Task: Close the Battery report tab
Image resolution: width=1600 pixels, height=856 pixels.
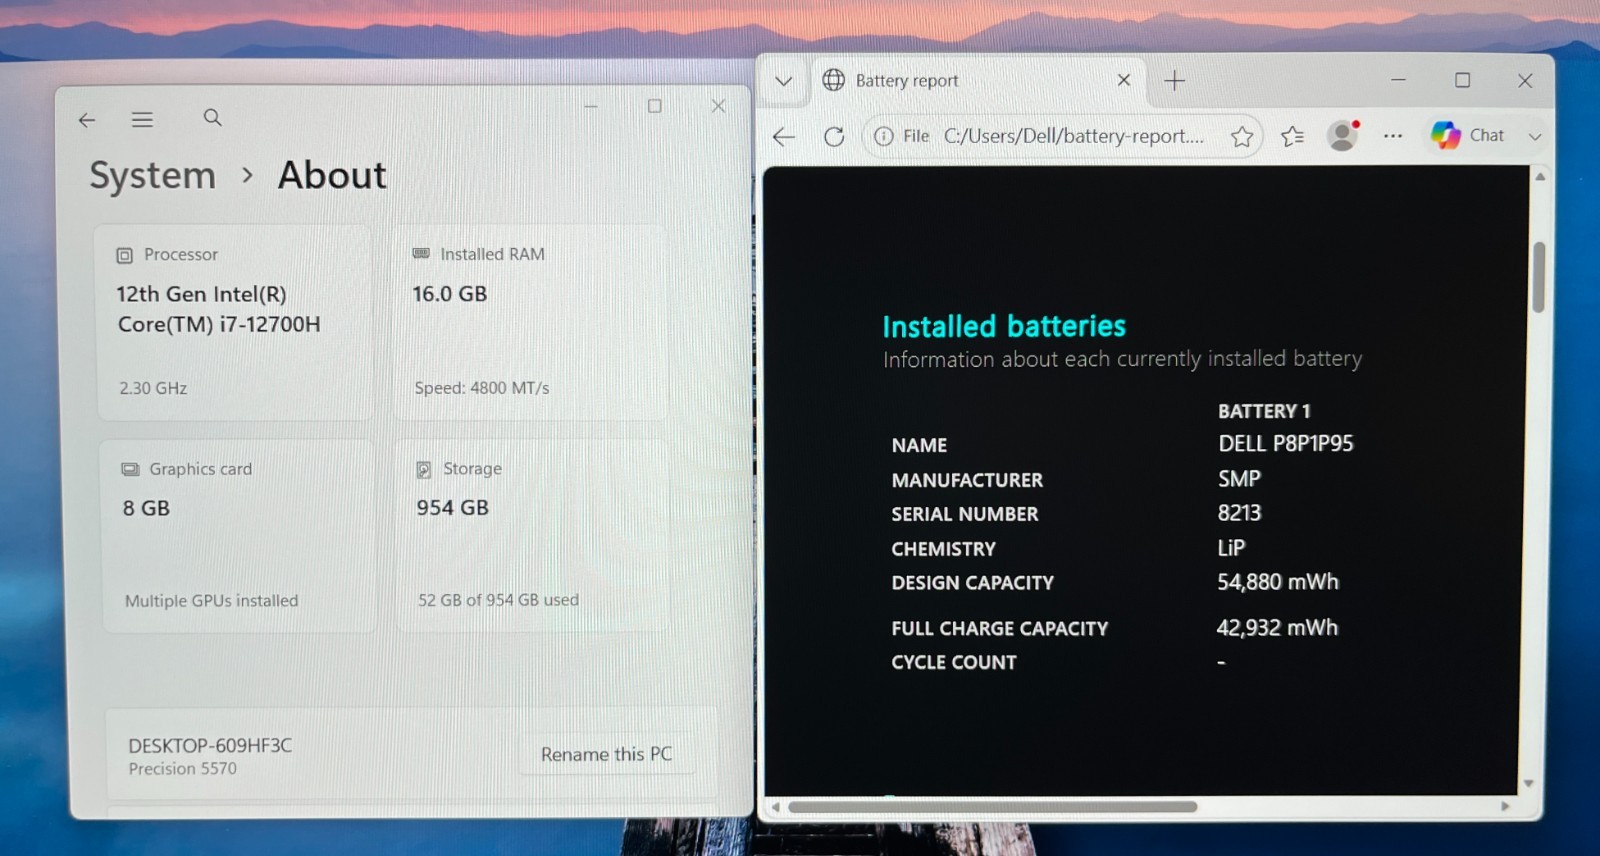Action: (x=1124, y=80)
